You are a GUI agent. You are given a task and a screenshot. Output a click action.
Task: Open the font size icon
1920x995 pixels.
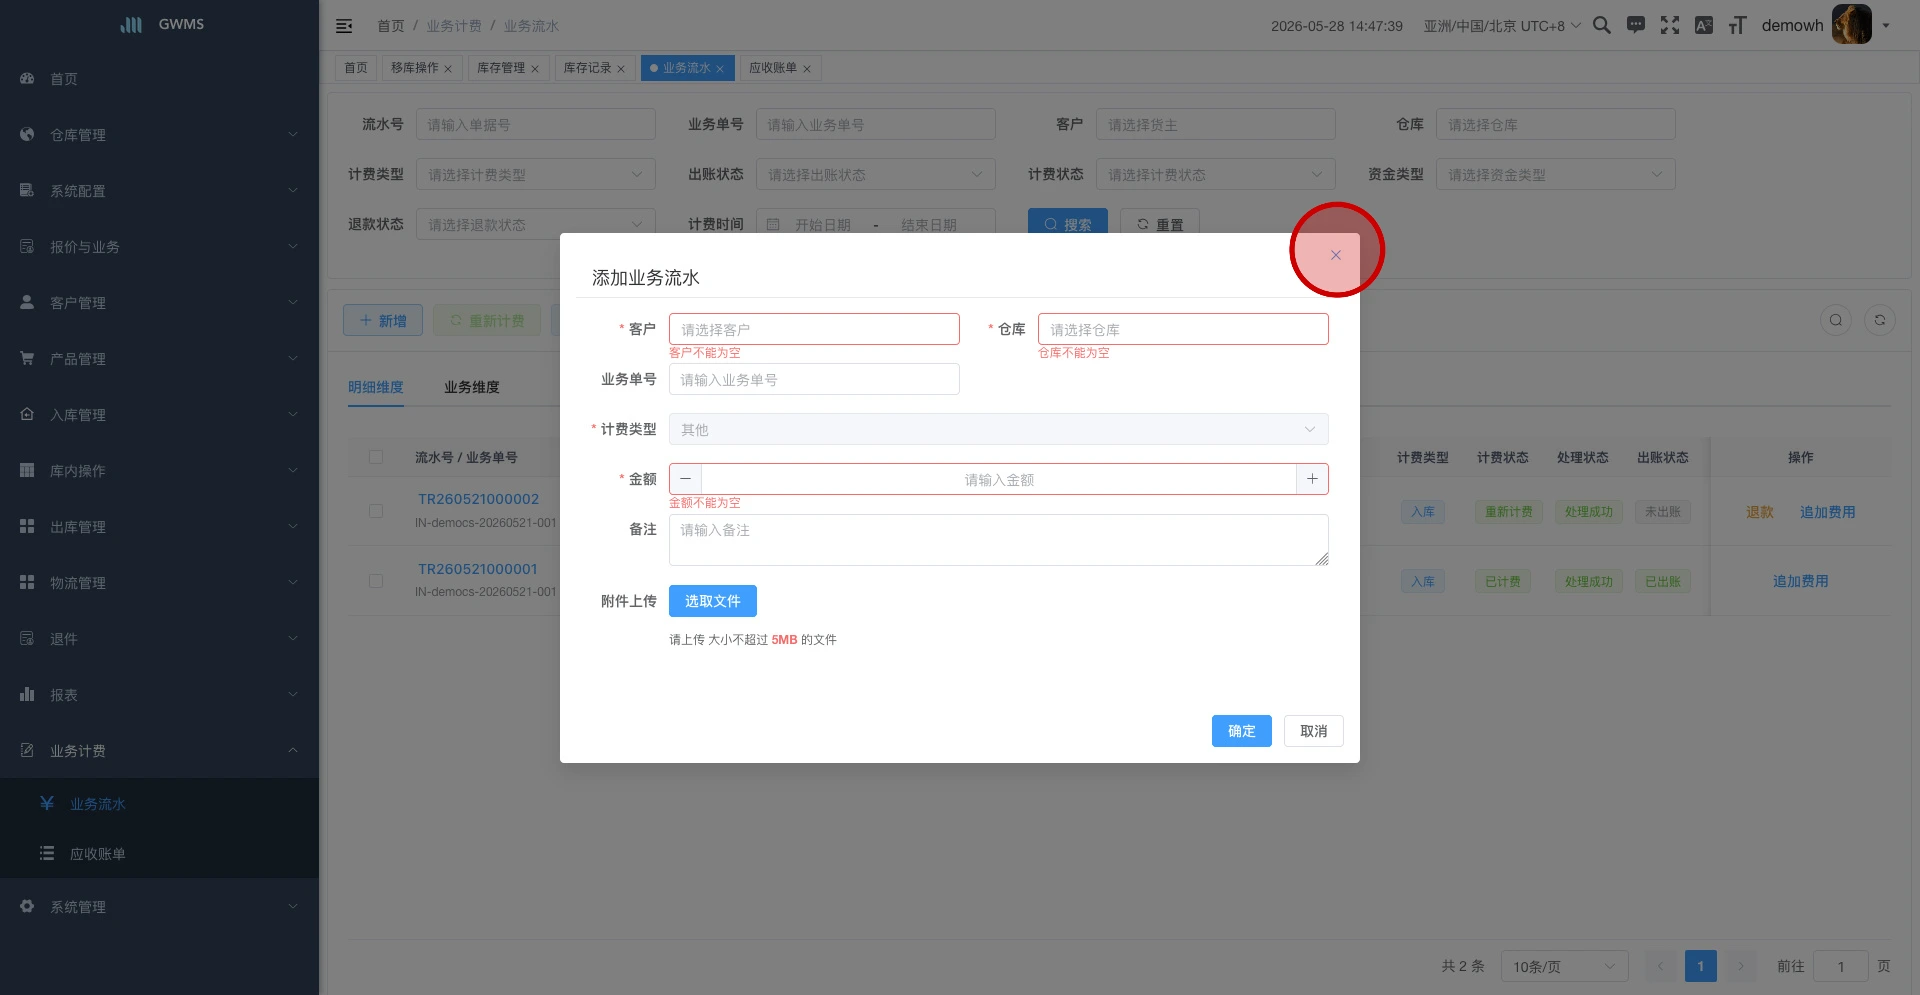1738,25
